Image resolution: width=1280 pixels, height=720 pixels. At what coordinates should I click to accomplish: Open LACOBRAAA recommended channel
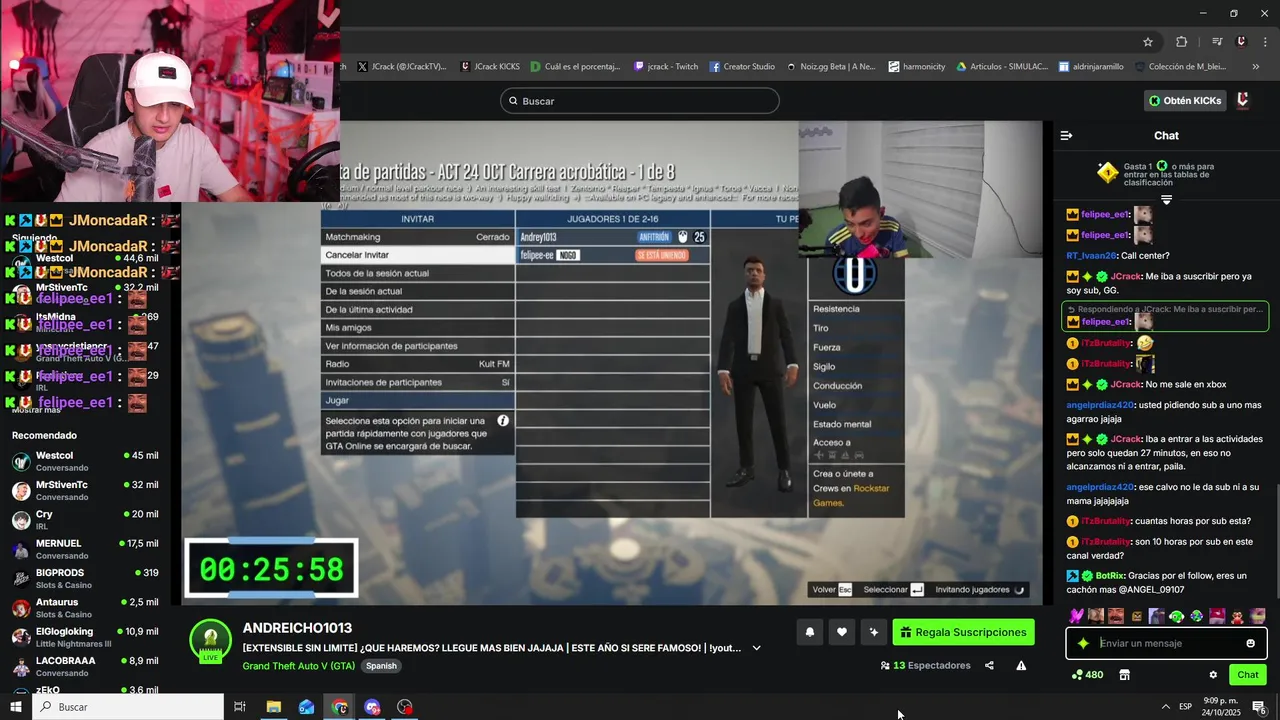click(x=85, y=666)
